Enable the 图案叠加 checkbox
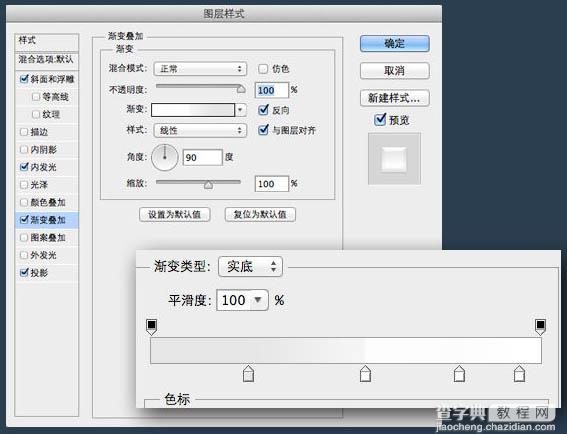This screenshot has height=434, width=567. tap(24, 237)
